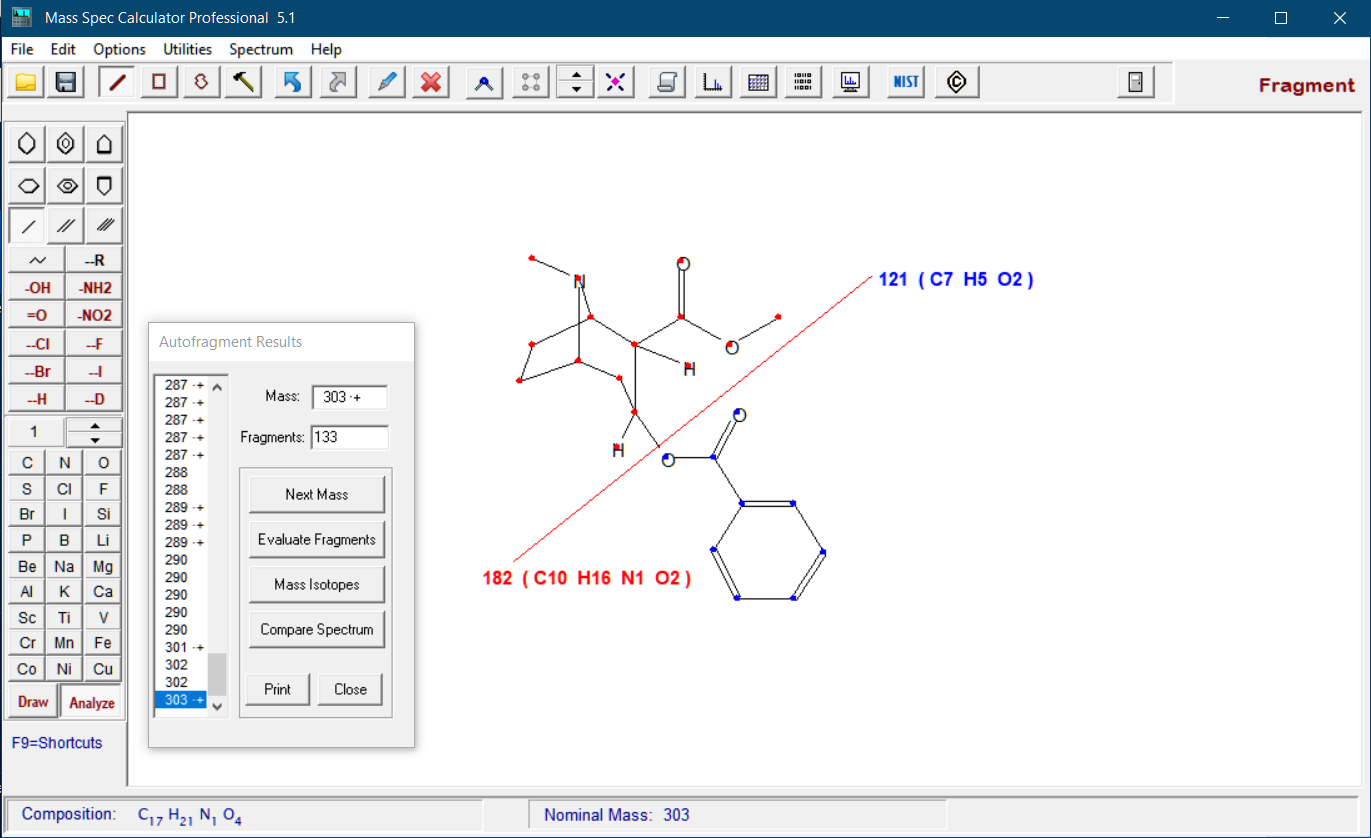Add an --R group substituent
This screenshot has height=838, width=1371.
pos(94,260)
